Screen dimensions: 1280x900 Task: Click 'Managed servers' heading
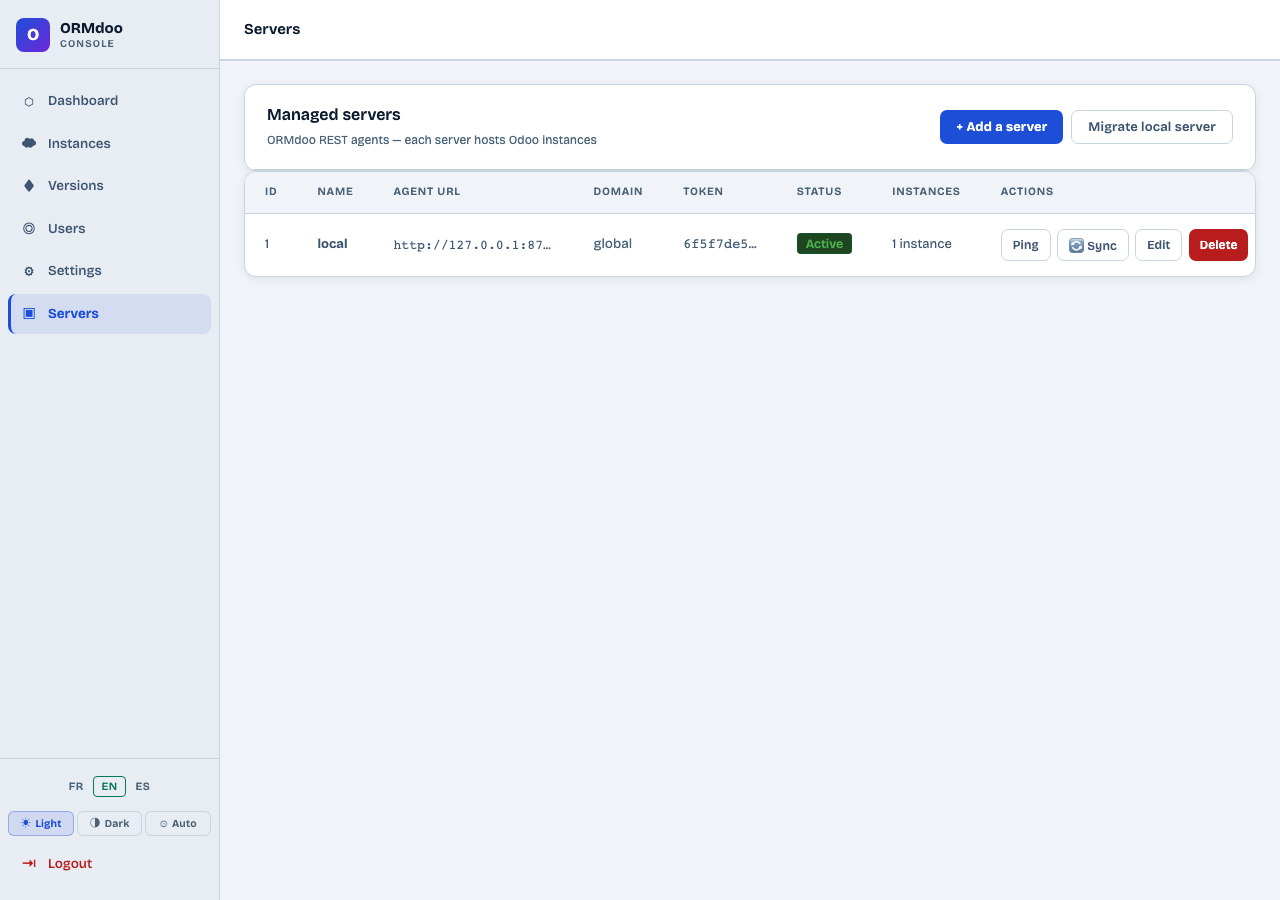[334, 115]
